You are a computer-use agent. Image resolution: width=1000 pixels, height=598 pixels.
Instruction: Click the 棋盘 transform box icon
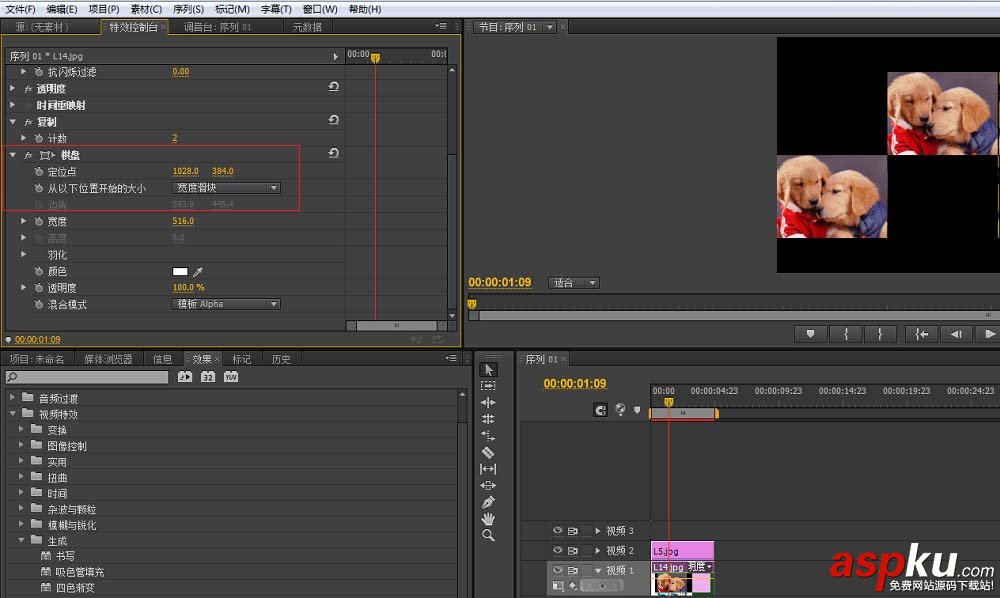click(x=47, y=155)
